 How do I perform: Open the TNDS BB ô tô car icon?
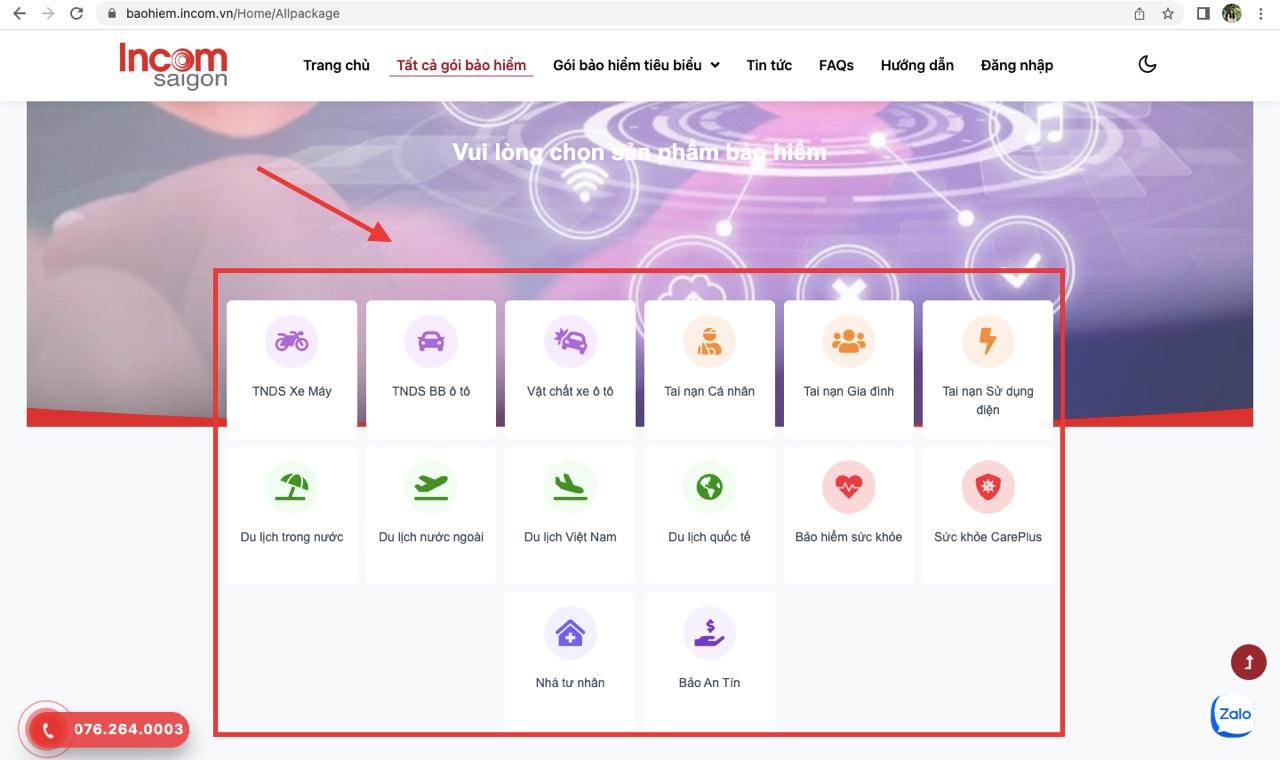pos(431,341)
